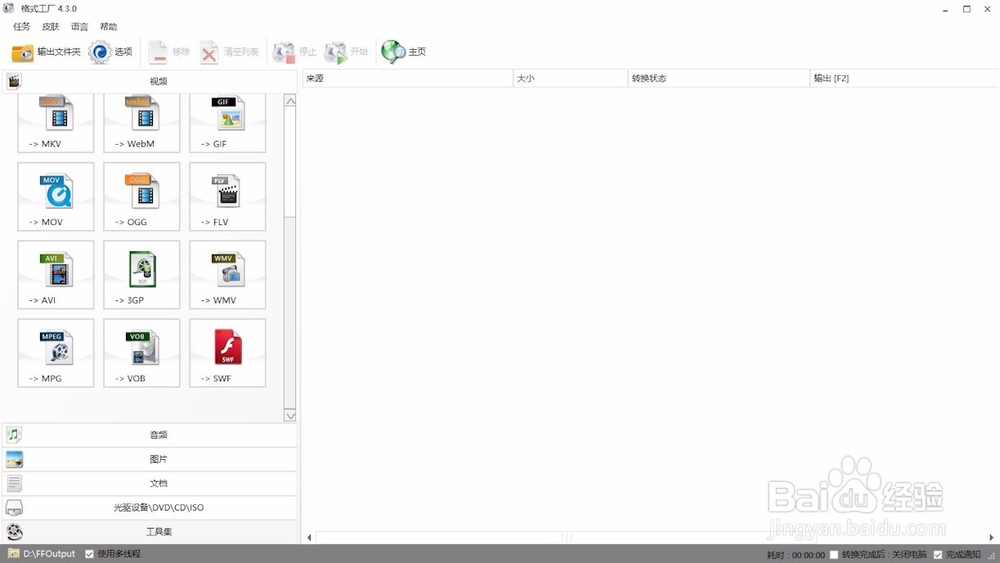Click the stop (停止) toolbar button

pos(294,52)
